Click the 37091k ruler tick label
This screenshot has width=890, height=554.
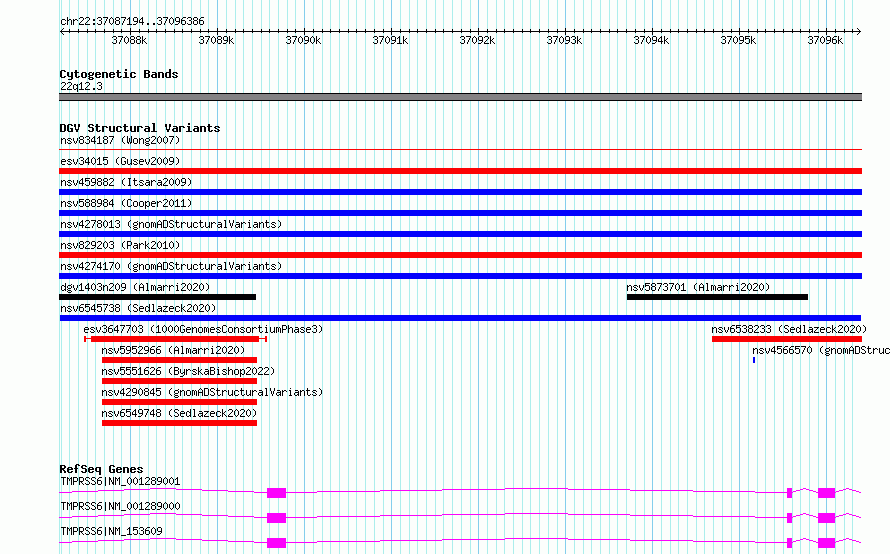390,40
